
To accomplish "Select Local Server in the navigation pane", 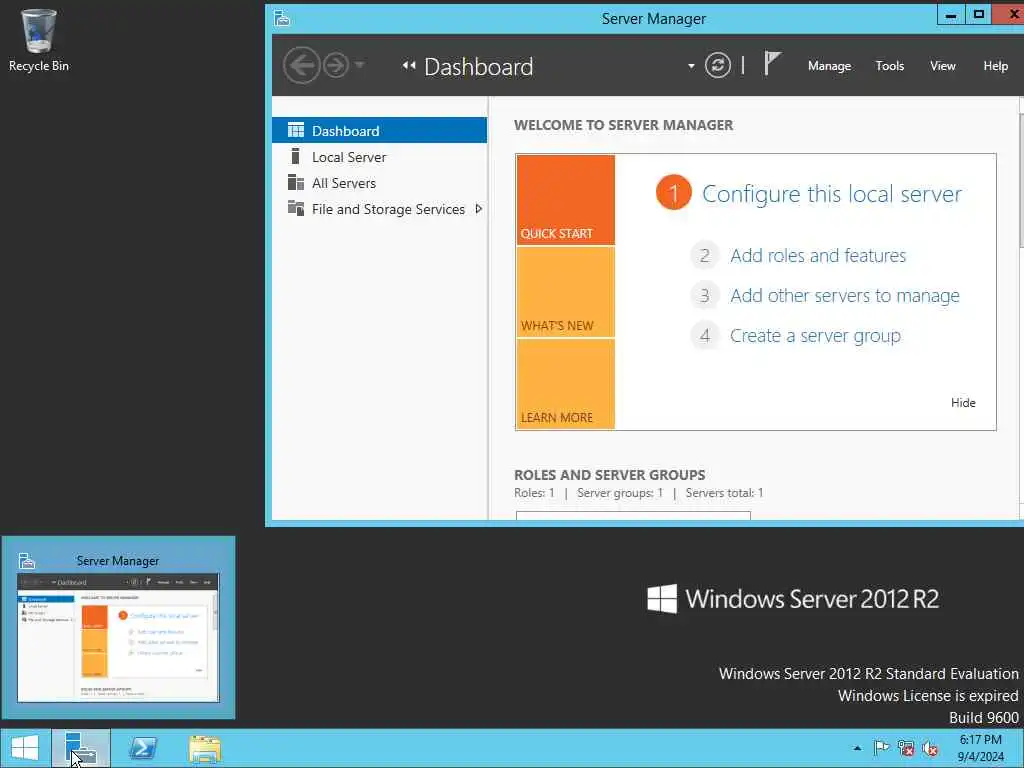I will [379, 157].
